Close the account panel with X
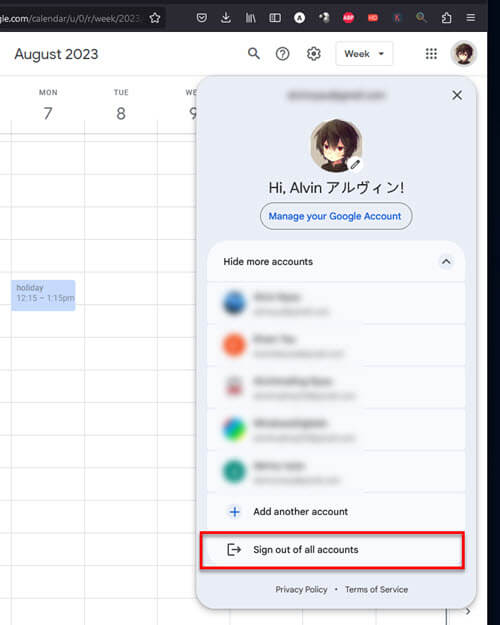The image size is (500, 625). pos(457,95)
